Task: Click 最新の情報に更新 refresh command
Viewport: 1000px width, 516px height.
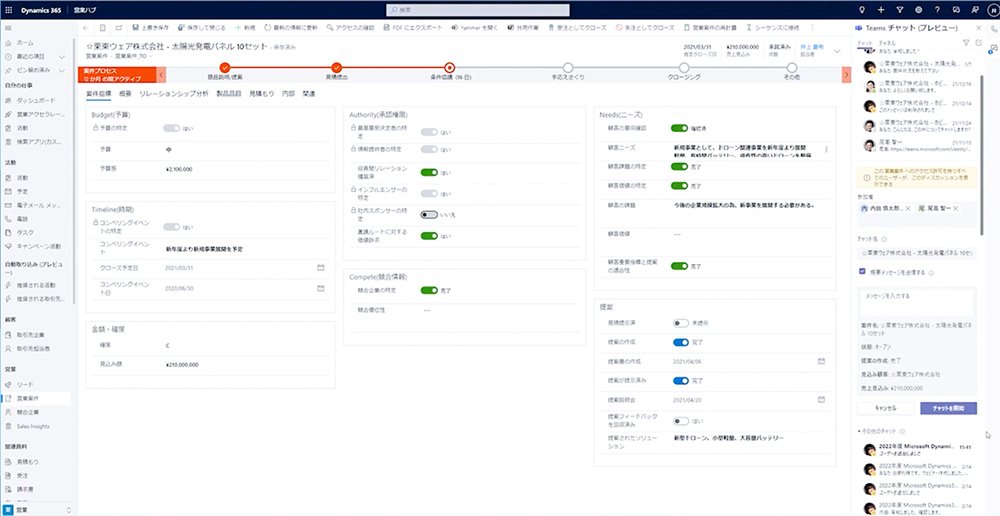Action: [x=291, y=28]
